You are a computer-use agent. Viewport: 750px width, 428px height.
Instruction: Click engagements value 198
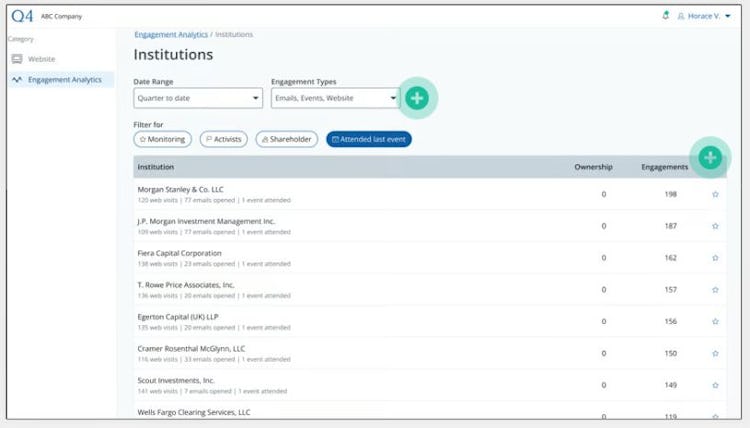[x=670, y=194]
